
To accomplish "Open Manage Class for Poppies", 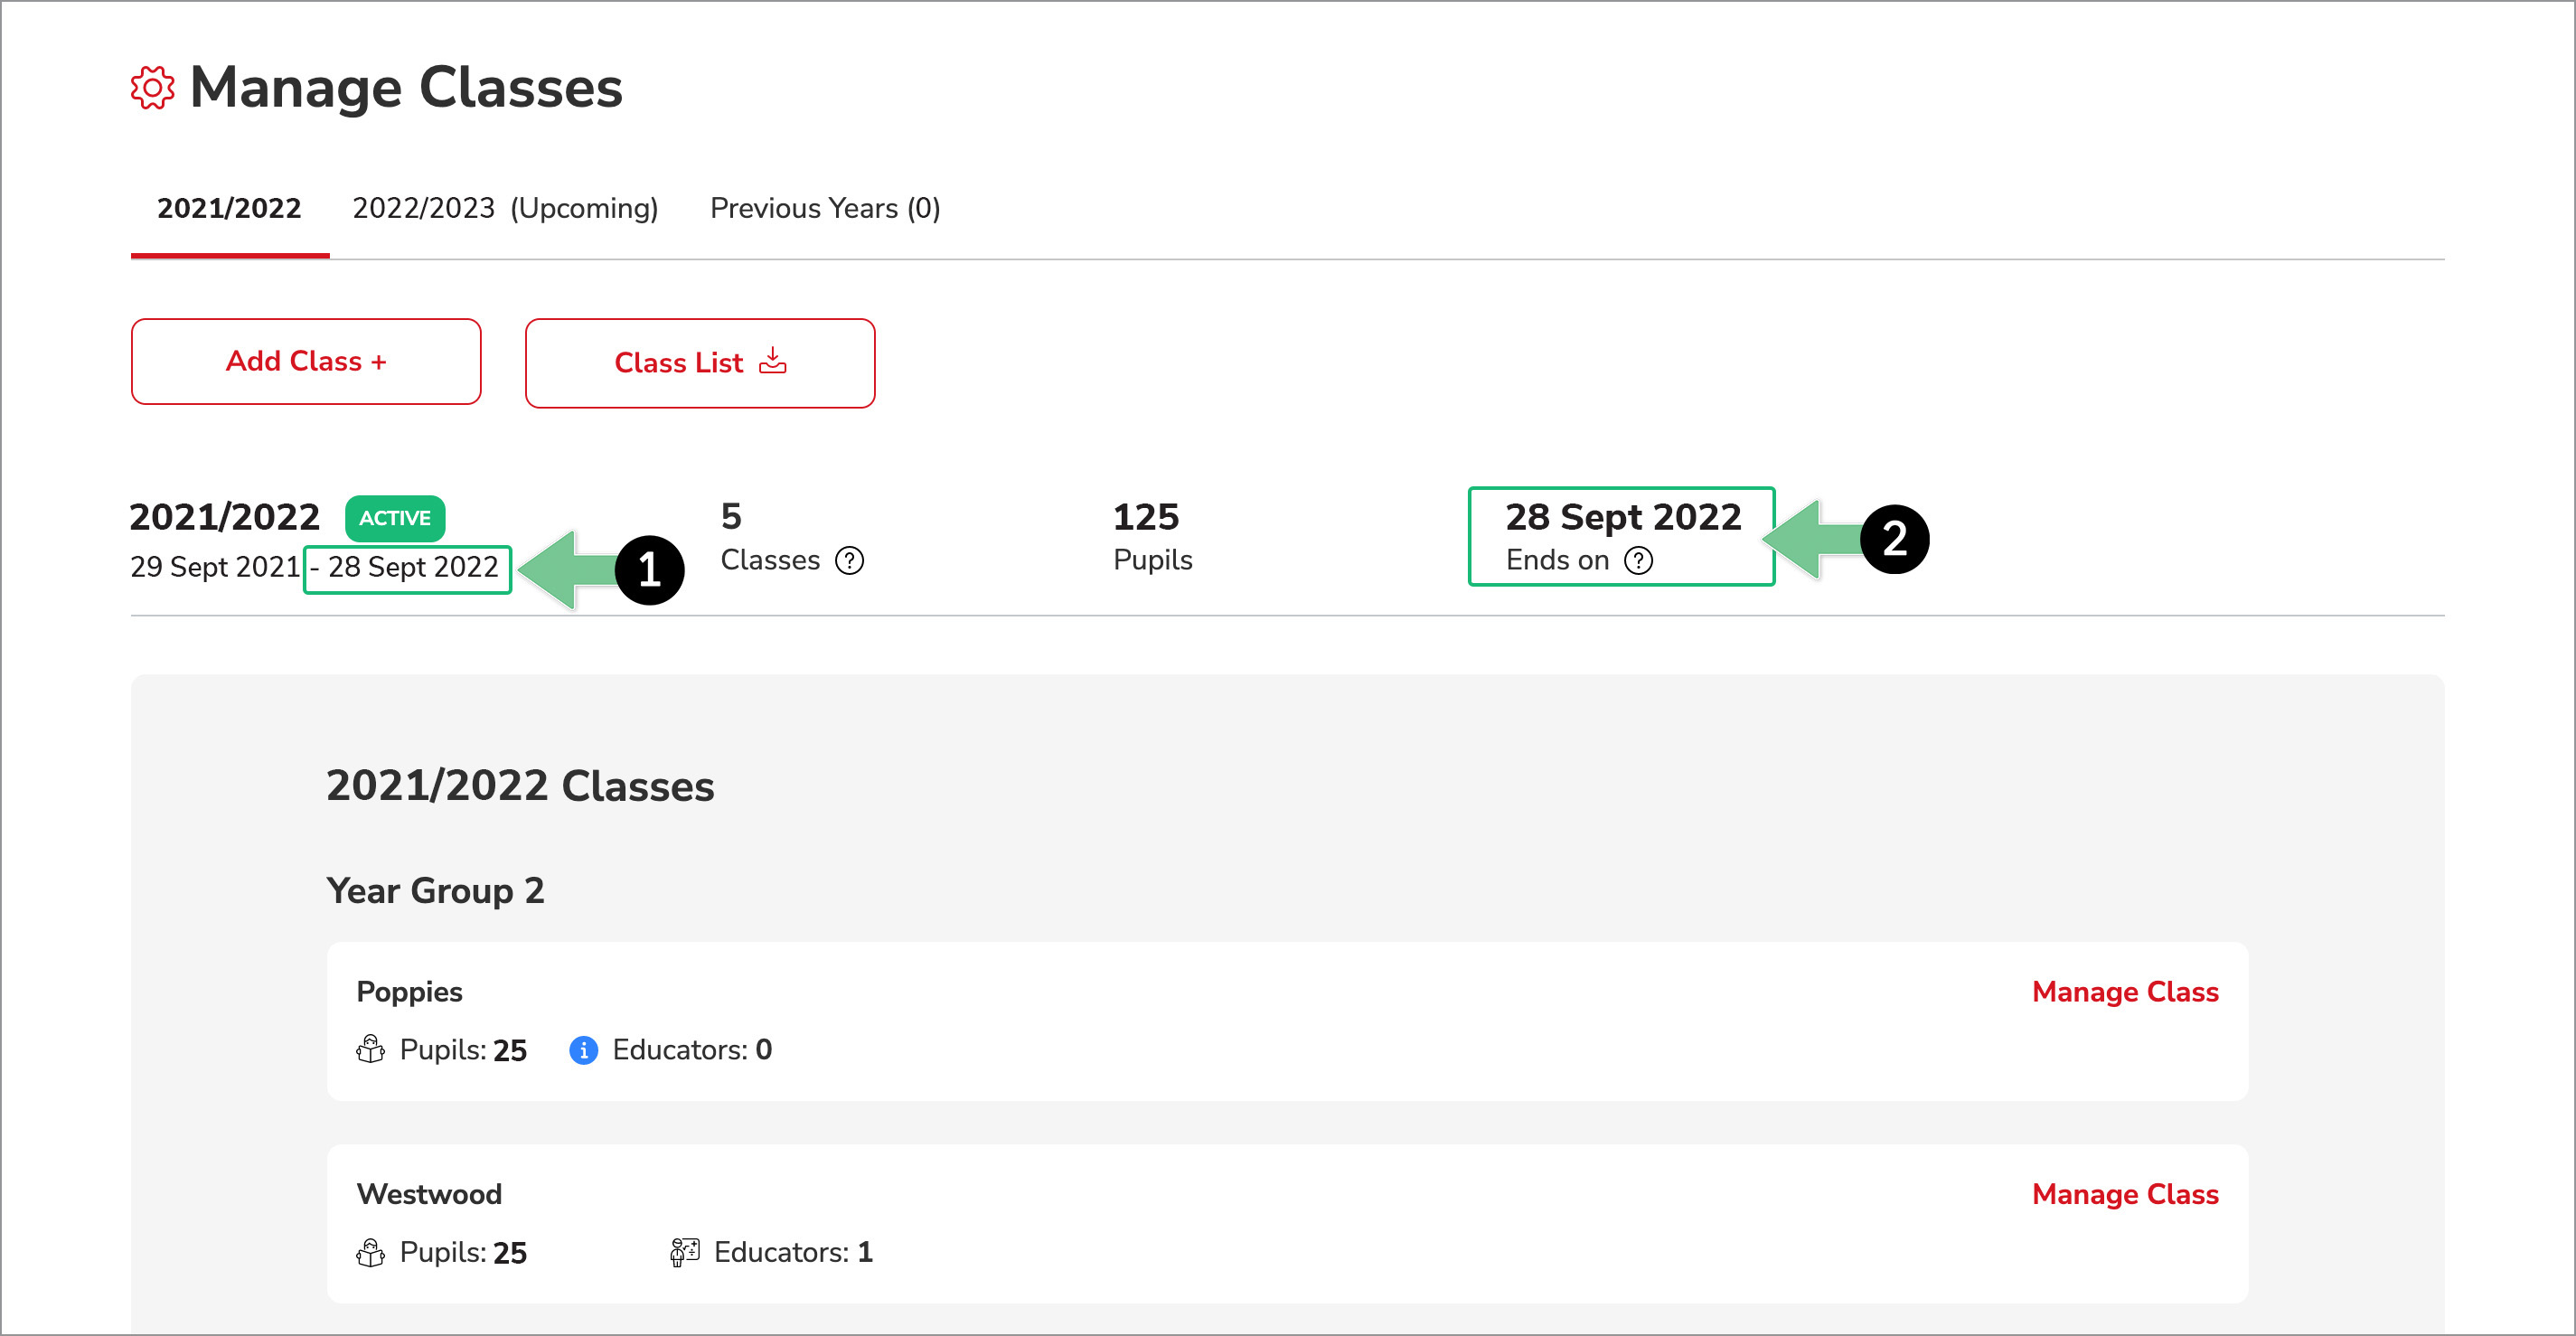I will tap(2124, 992).
